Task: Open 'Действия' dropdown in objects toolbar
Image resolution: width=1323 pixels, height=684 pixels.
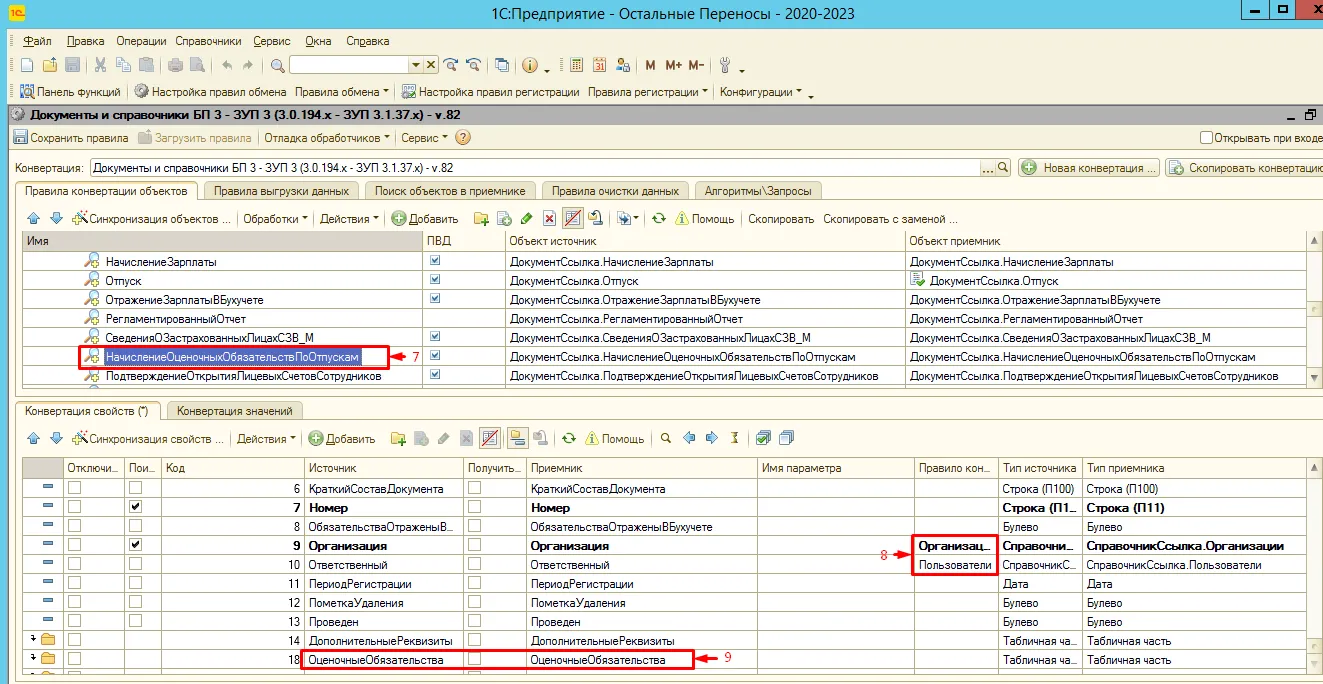Action: click(x=349, y=218)
